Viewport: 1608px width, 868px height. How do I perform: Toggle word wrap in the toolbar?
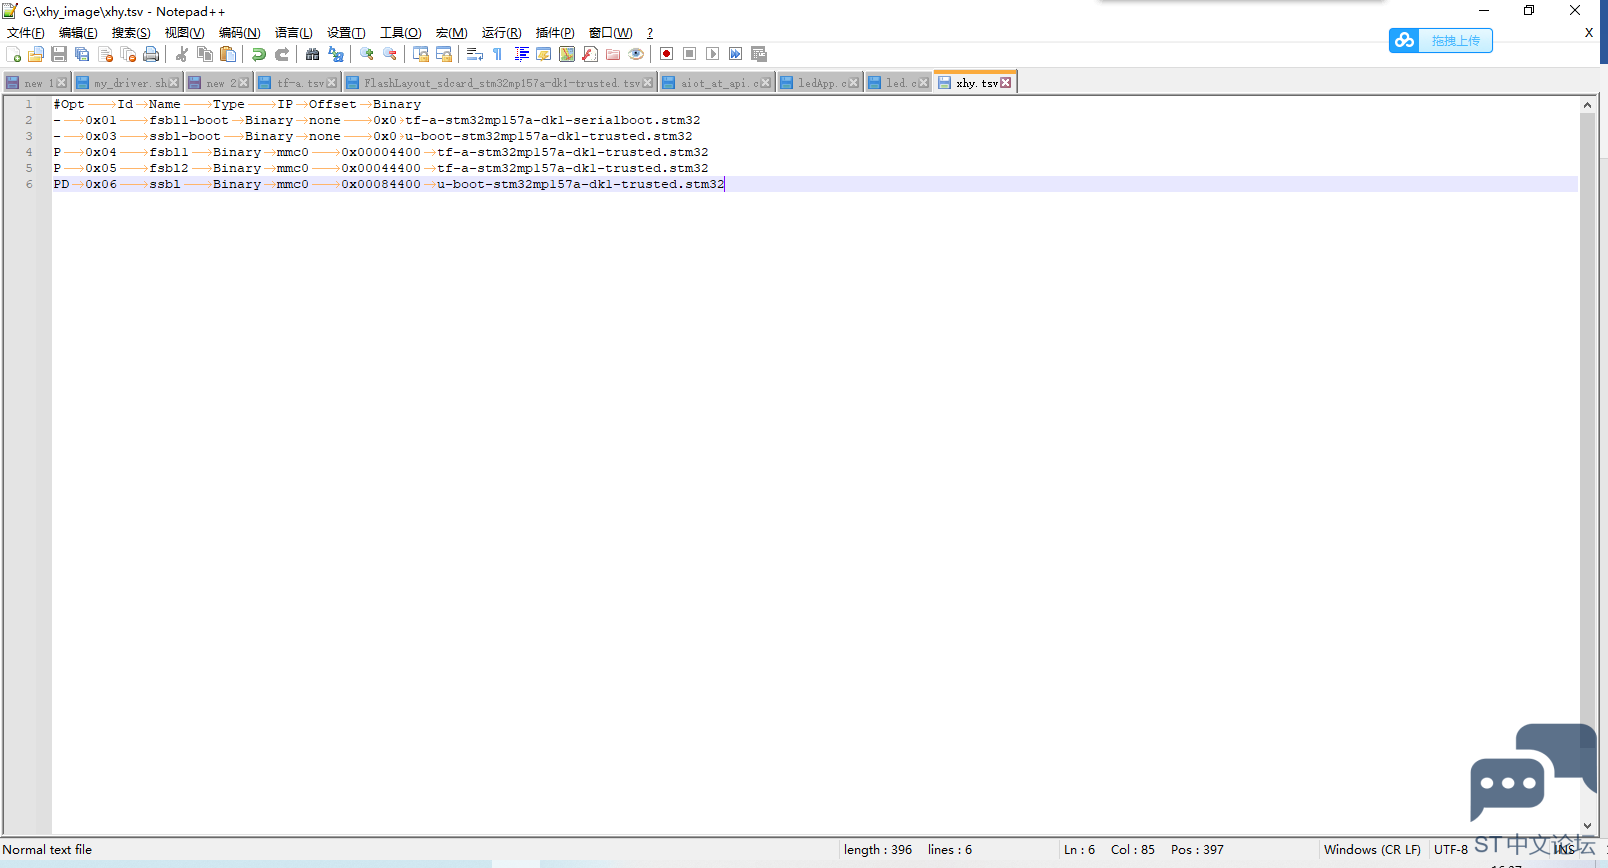click(475, 54)
